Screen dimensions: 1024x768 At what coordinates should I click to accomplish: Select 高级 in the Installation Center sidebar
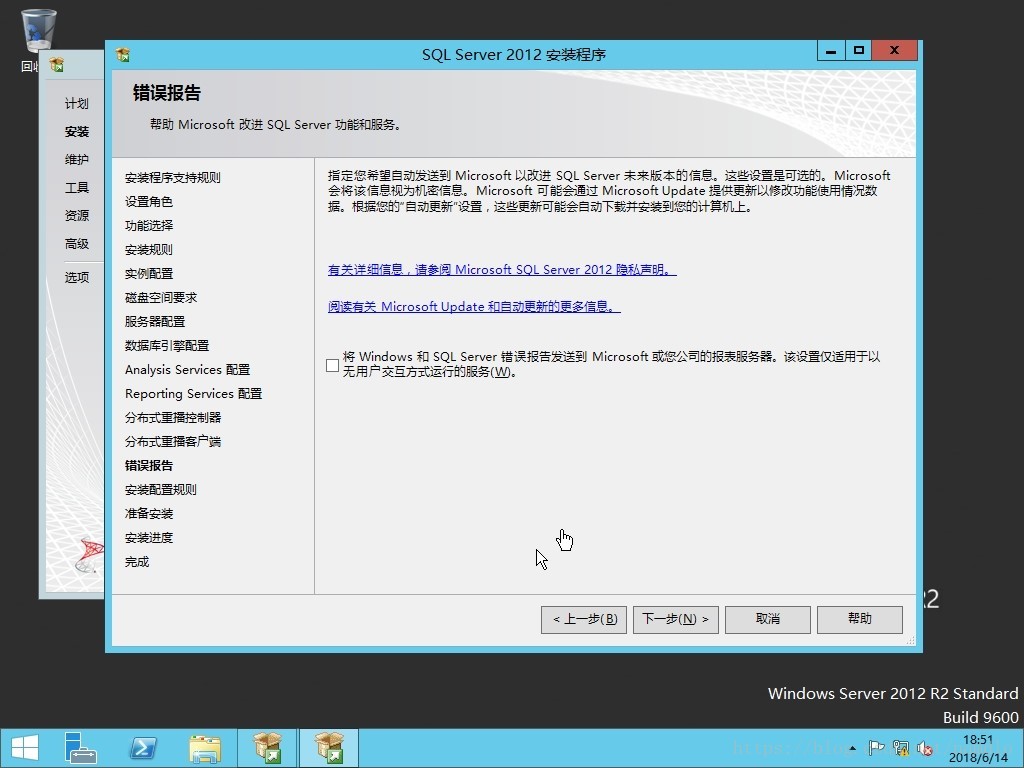coord(76,244)
